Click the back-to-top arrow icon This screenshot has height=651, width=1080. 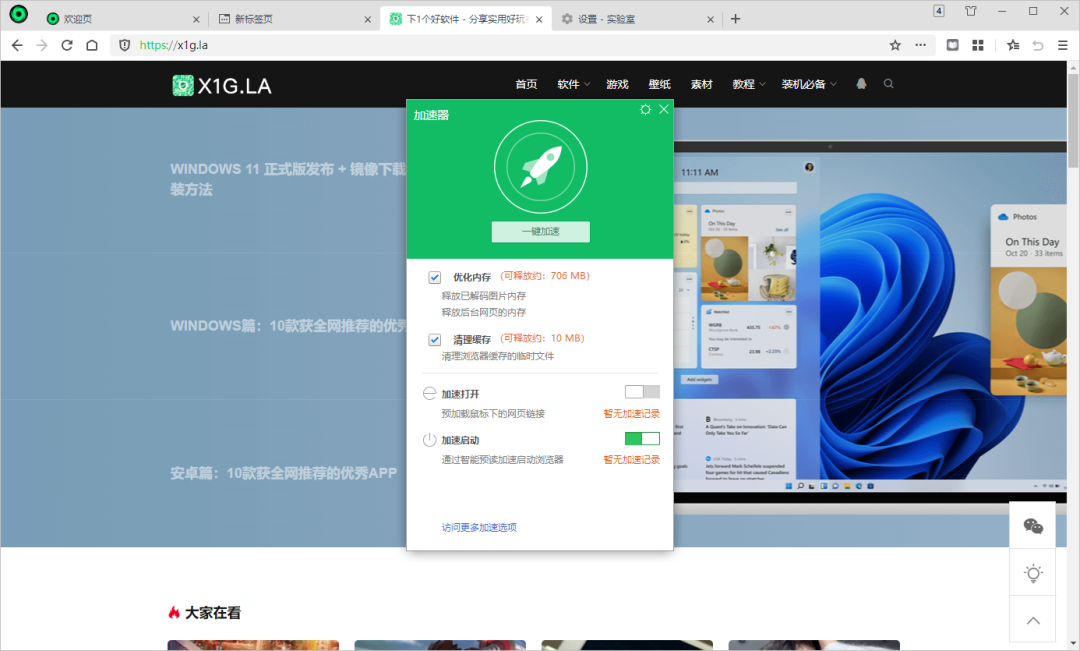coord(1032,620)
